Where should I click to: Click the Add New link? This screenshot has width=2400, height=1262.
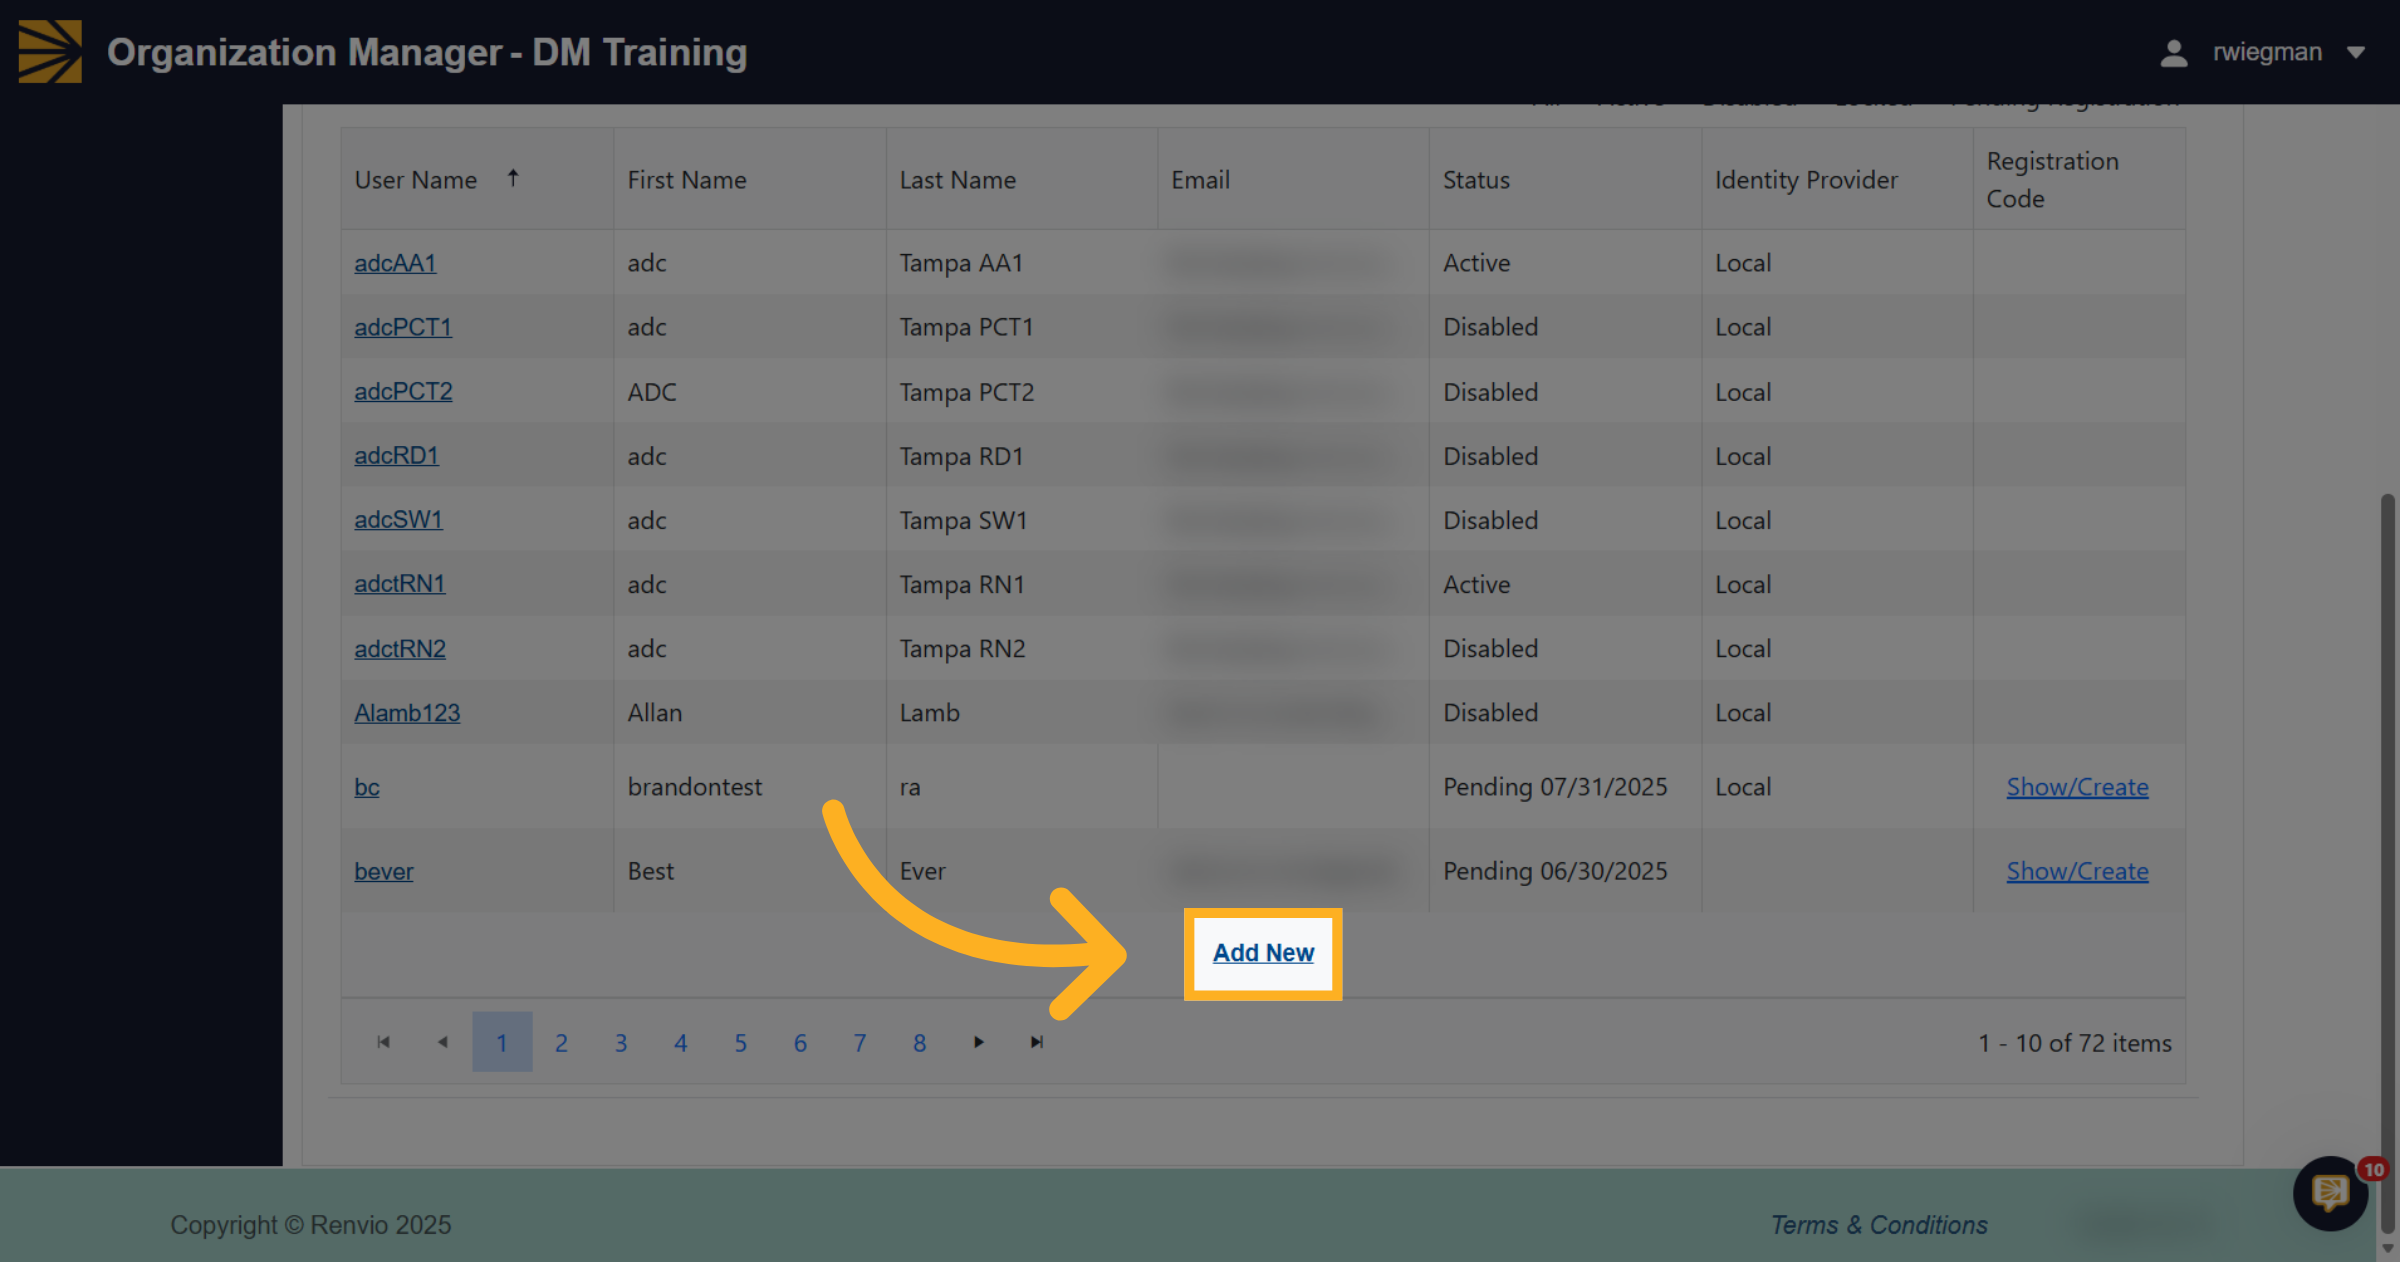1263,953
